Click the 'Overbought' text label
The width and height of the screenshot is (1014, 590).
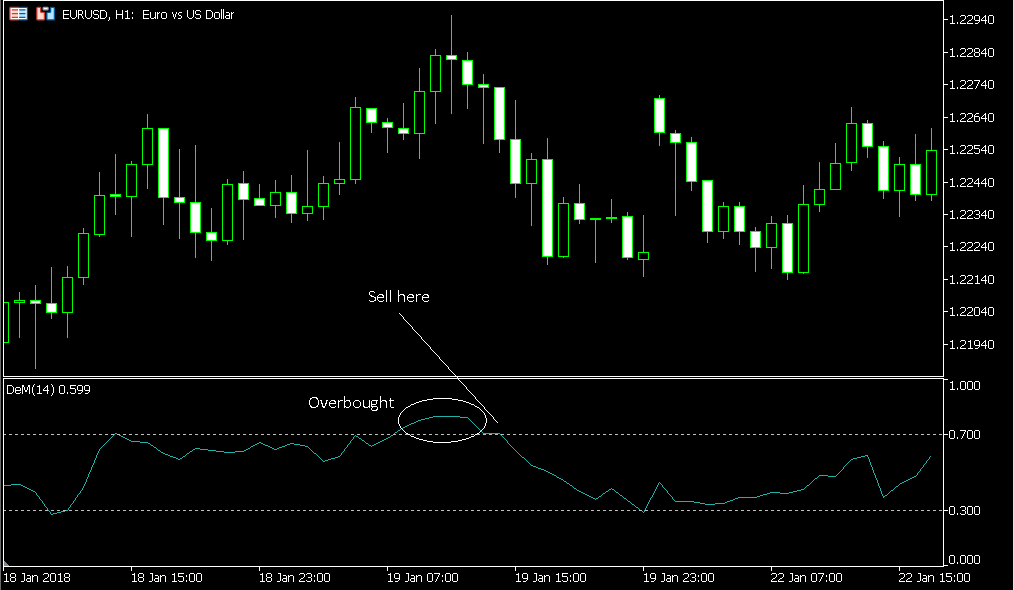(351, 403)
